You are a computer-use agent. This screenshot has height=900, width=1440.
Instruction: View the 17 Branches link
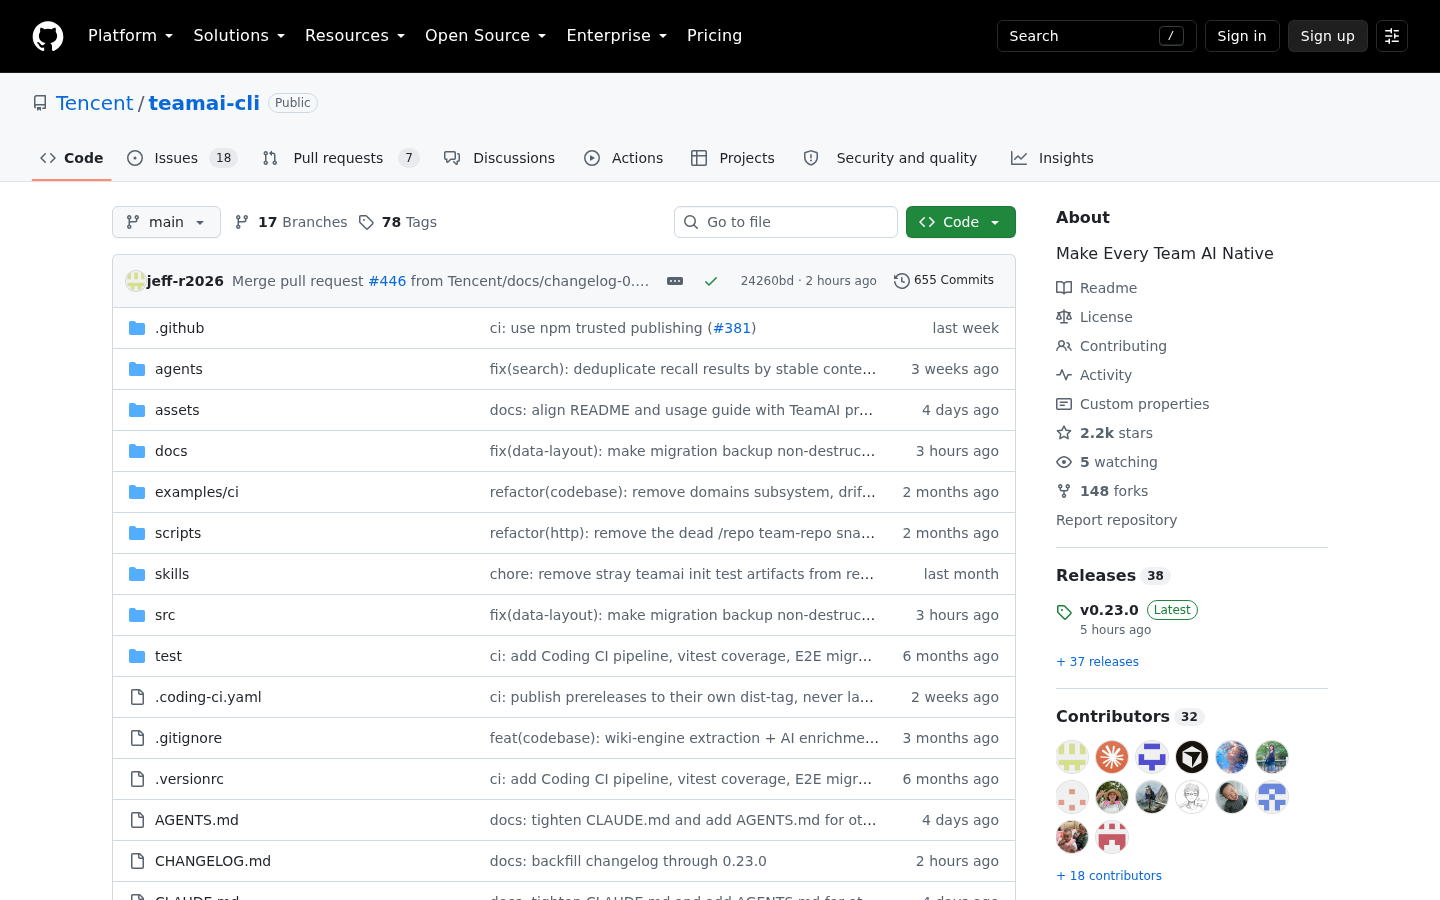tap(291, 222)
